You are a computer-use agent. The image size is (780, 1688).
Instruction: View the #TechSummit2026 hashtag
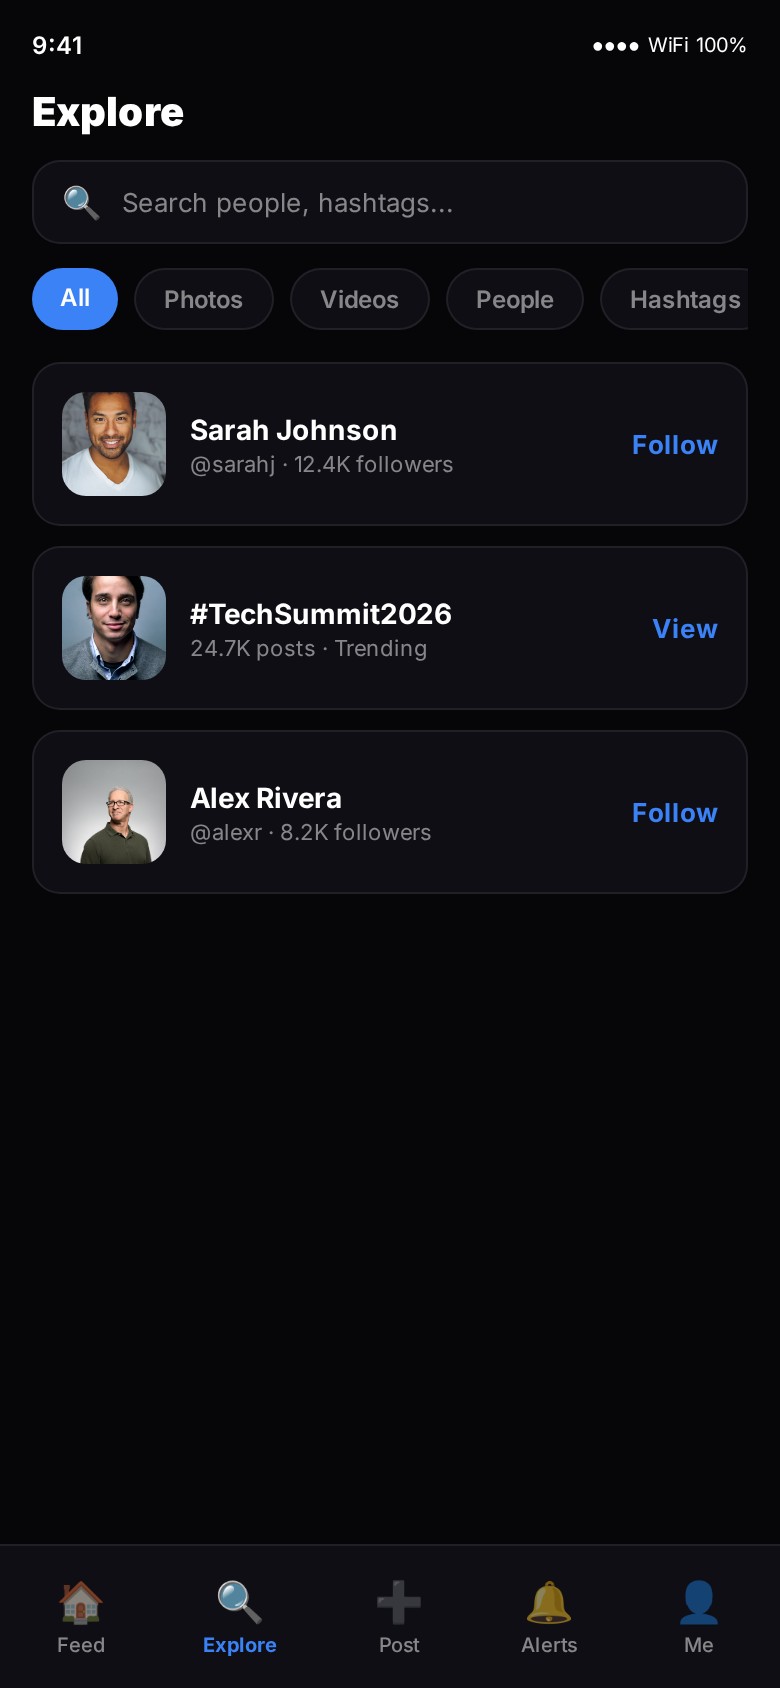coord(684,629)
